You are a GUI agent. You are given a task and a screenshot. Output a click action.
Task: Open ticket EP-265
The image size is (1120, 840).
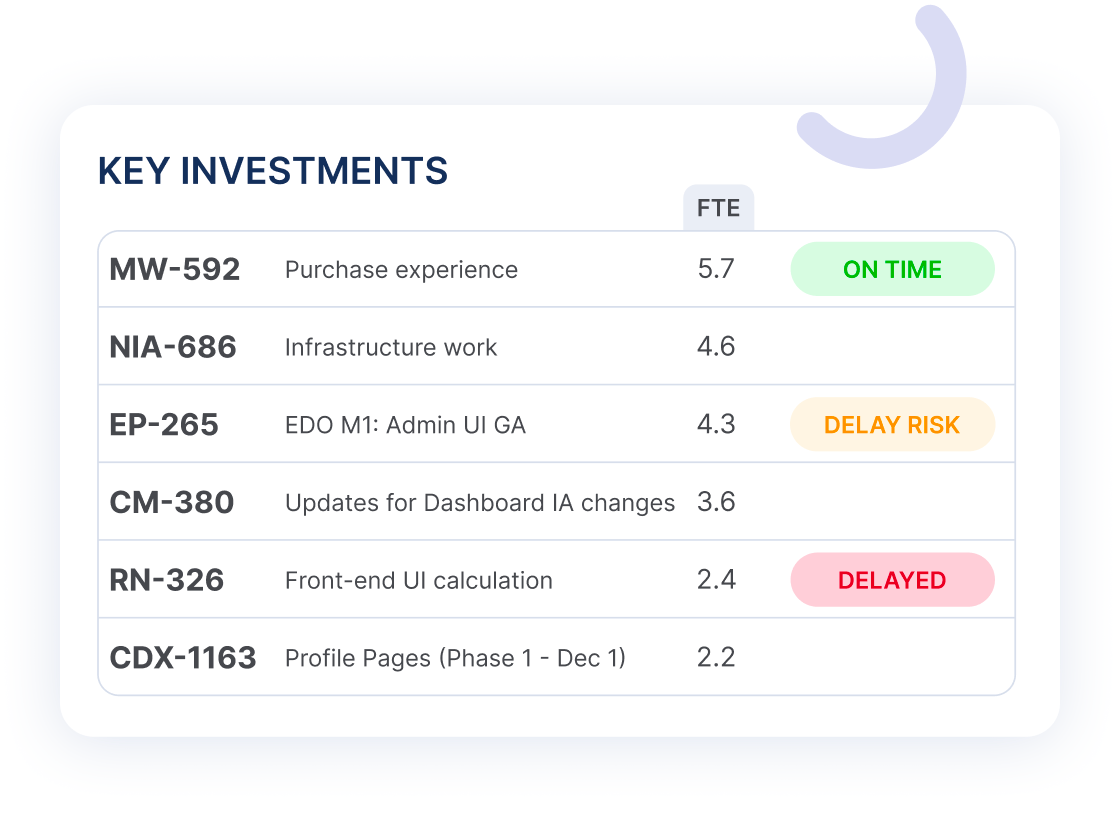164,425
